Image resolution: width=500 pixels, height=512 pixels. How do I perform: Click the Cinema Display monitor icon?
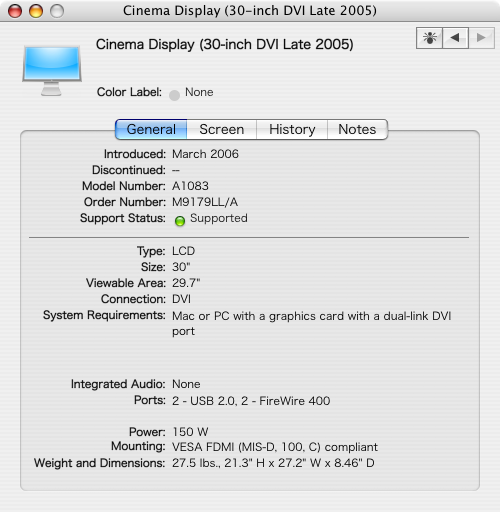(52, 71)
